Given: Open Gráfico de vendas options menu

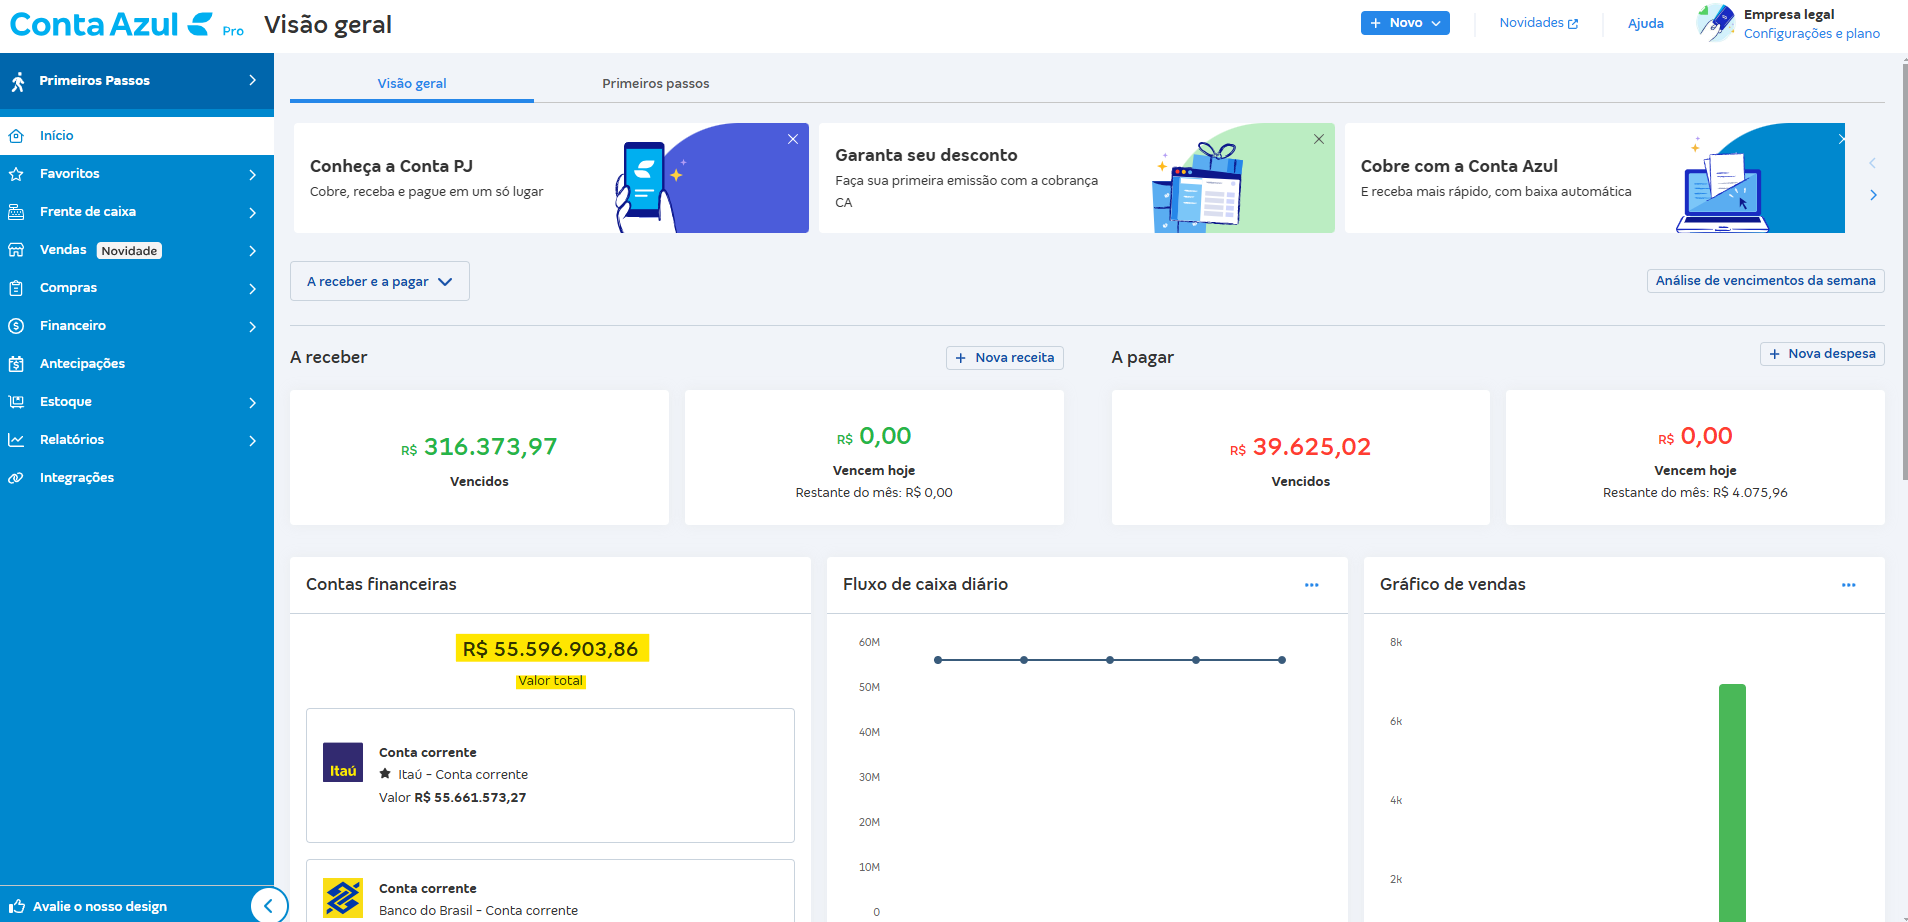Looking at the screenshot, I should tap(1849, 585).
